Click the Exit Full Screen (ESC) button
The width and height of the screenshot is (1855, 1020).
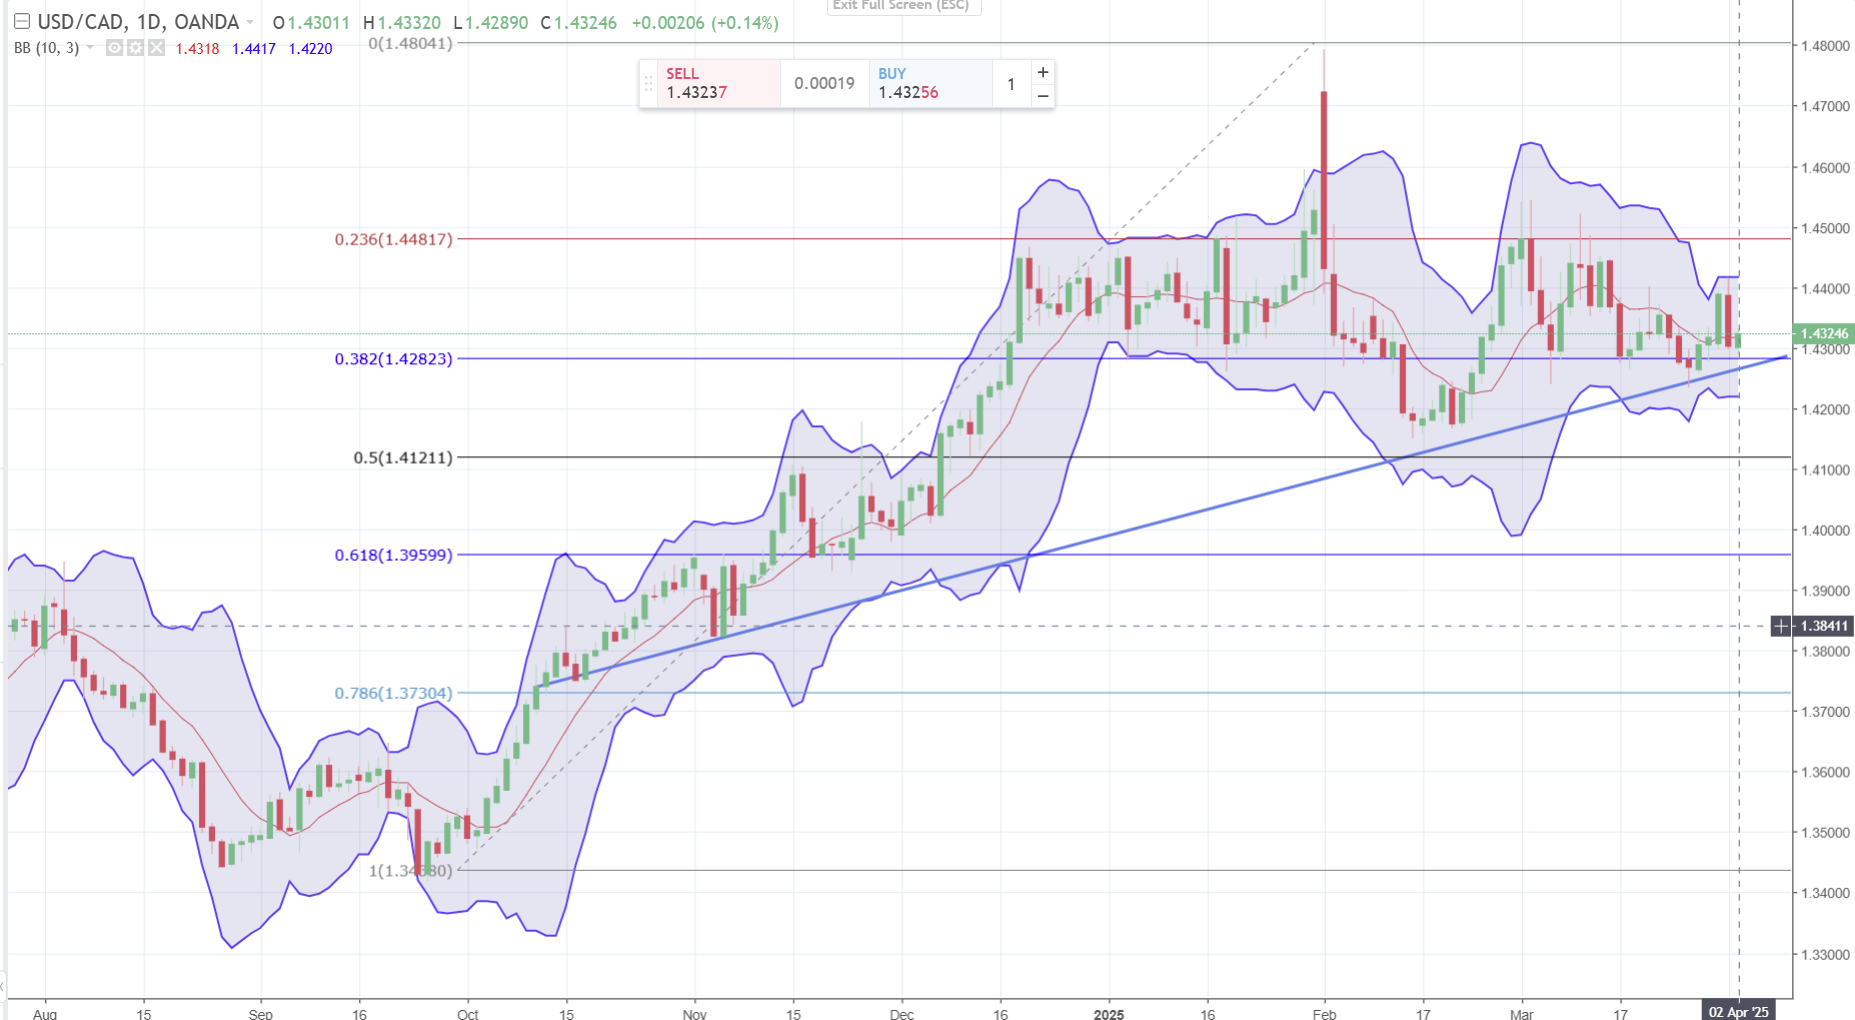point(901,6)
